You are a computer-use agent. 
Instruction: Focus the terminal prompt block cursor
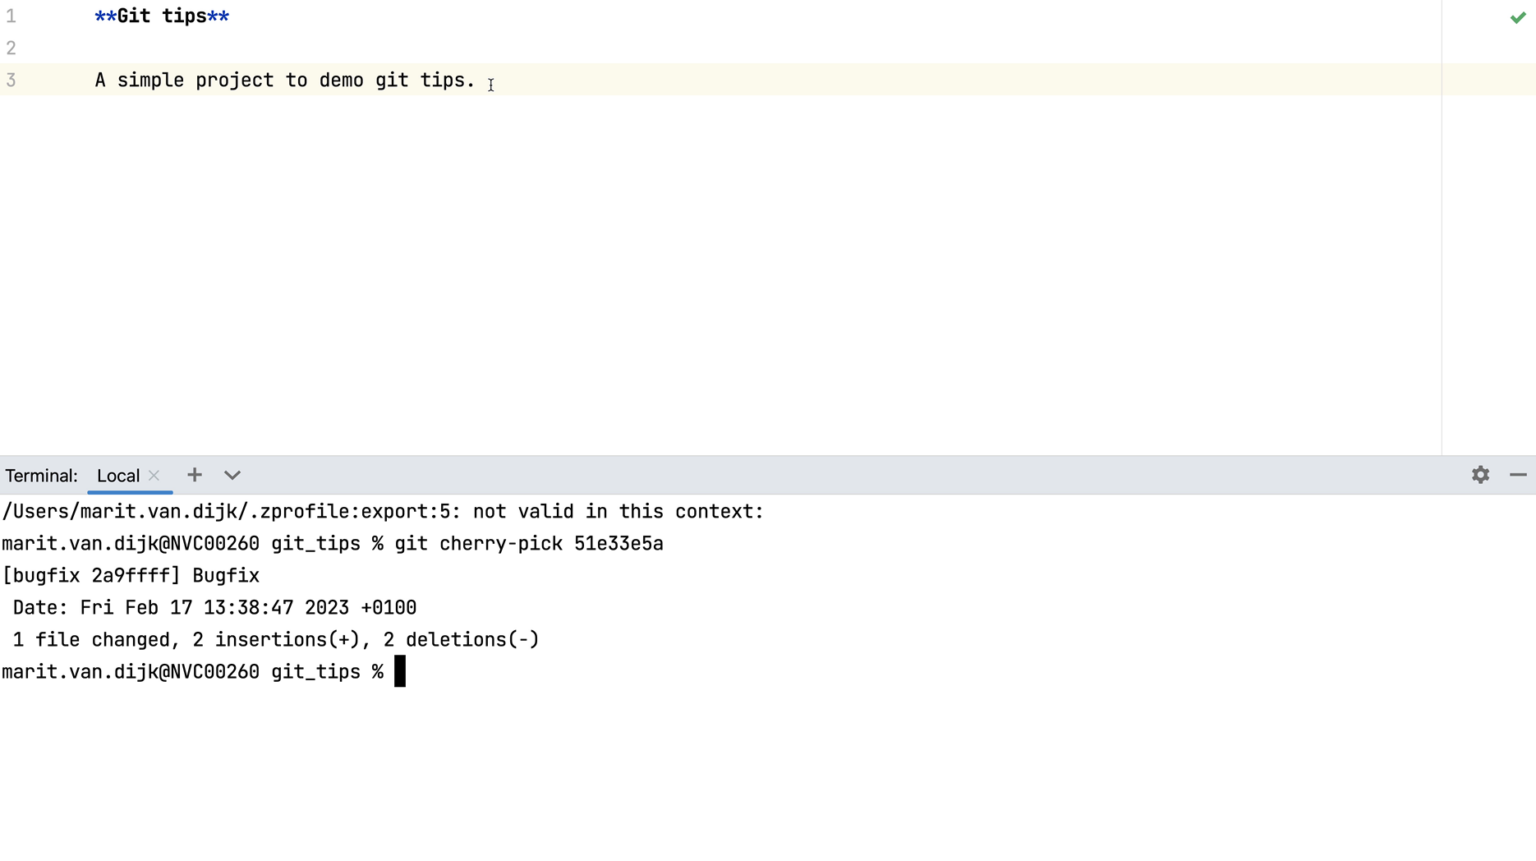pyautogui.click(x=400, y=672)
